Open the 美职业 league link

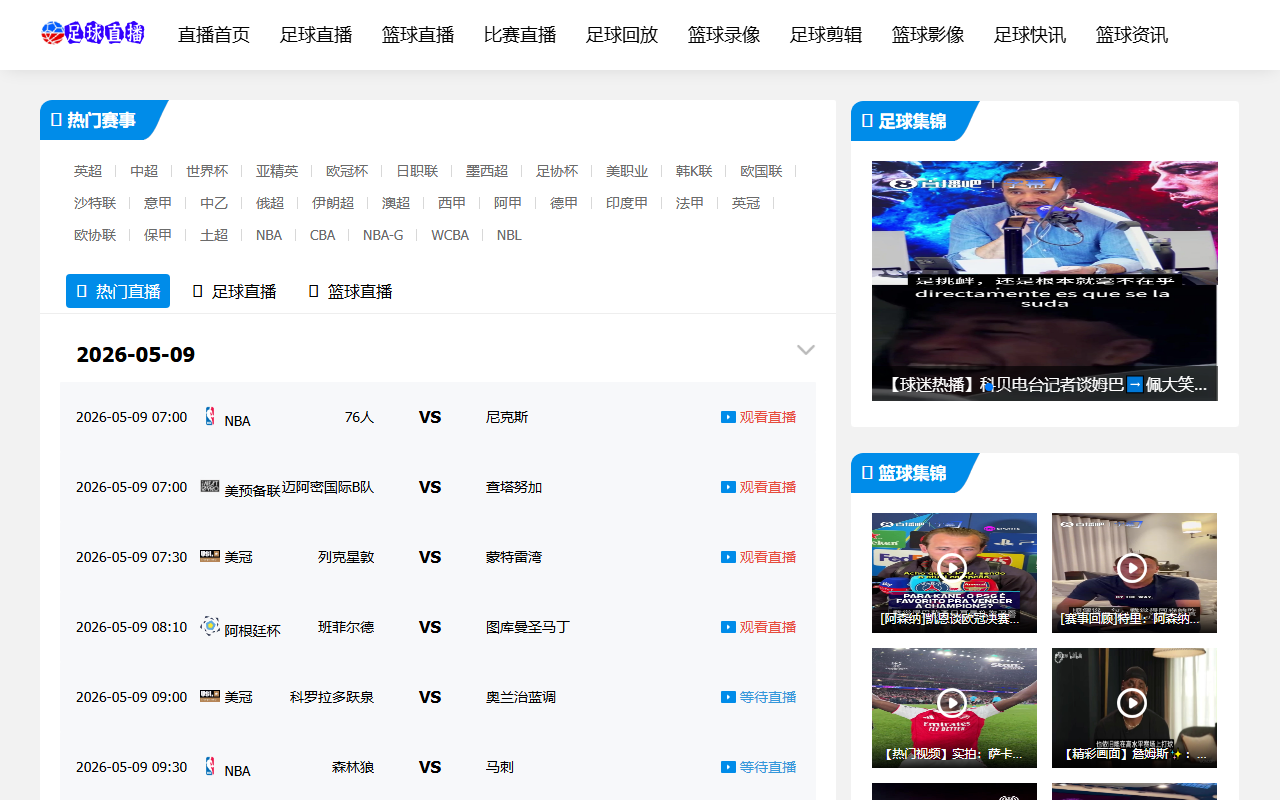627,171
